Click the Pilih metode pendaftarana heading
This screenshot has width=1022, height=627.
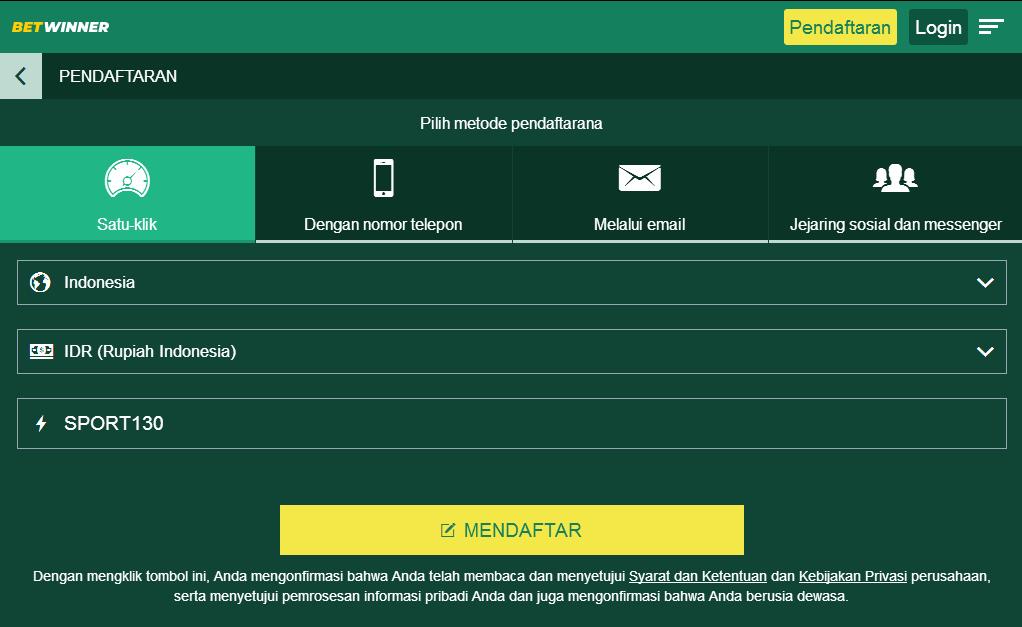point(511,123)
